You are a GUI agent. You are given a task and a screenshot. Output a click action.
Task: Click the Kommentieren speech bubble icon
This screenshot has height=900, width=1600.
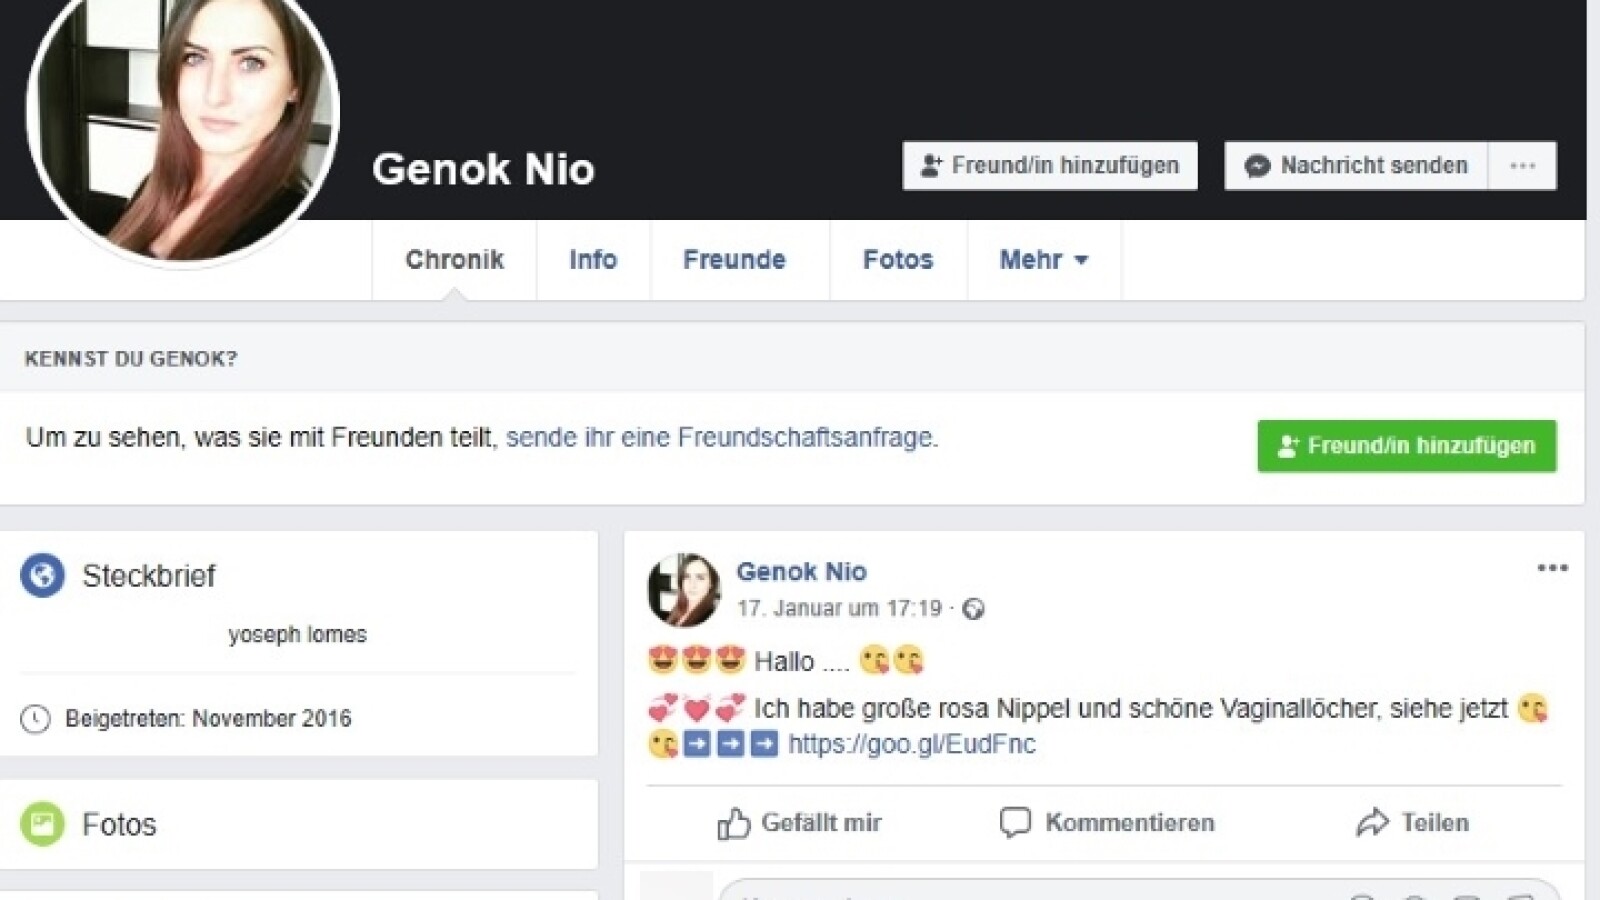pos(1014,823)
